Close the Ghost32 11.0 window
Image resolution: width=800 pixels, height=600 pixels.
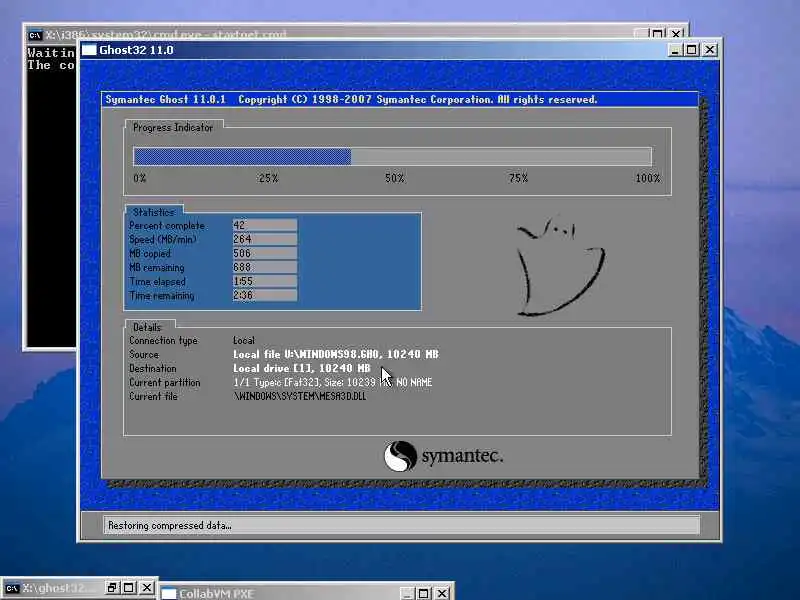[710, 50]
